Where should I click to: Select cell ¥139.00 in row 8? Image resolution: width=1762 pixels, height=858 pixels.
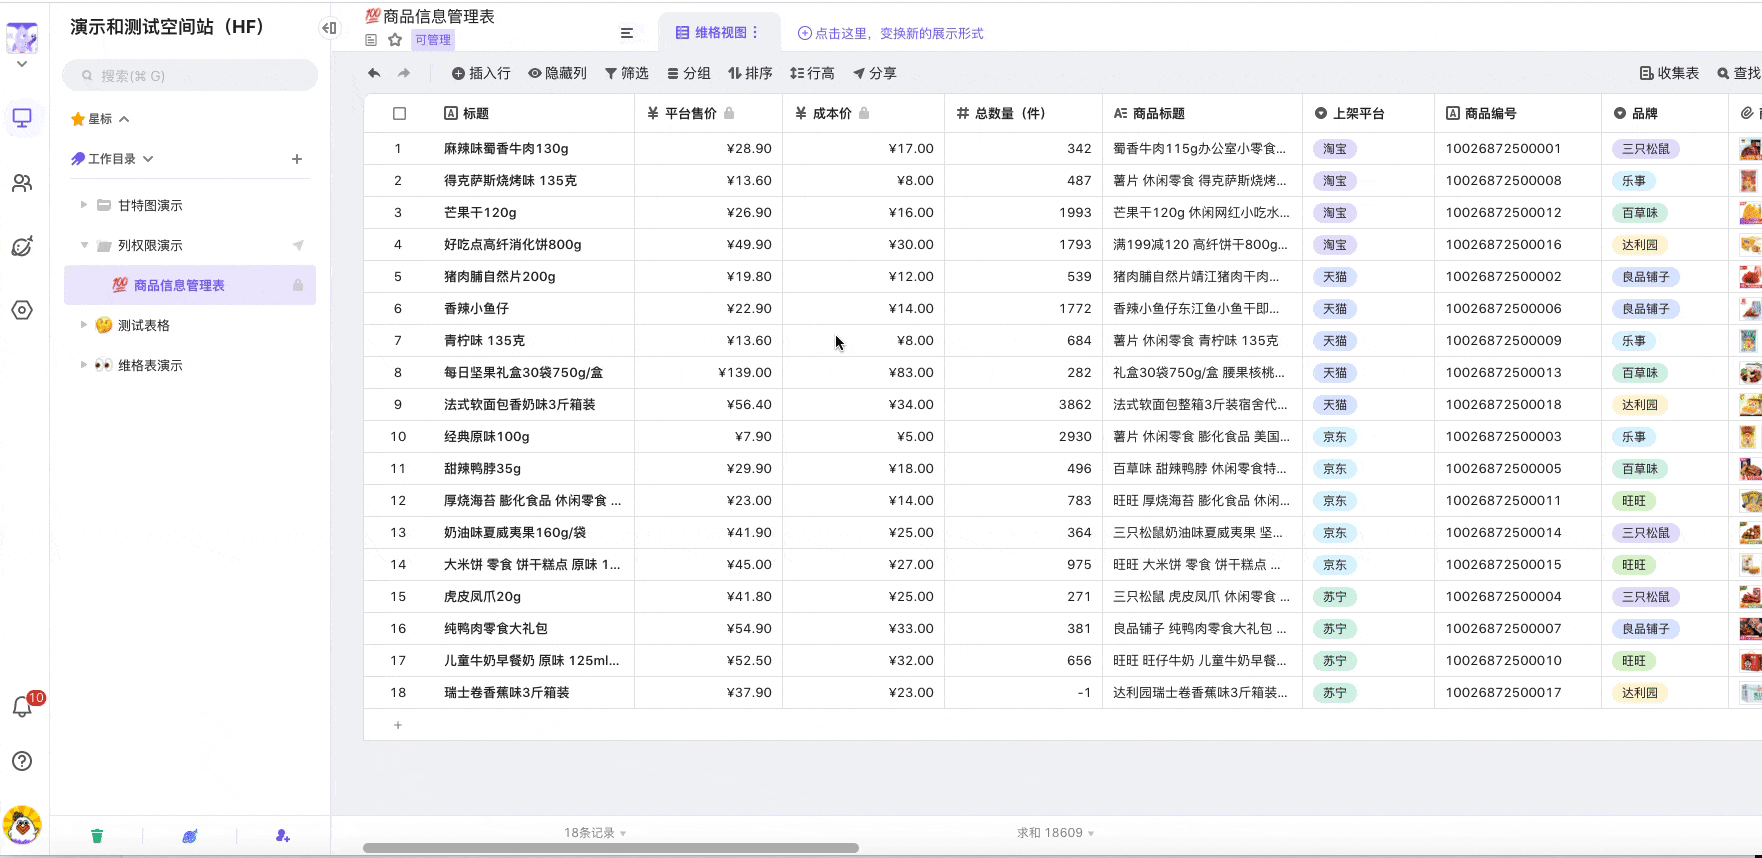708,373
